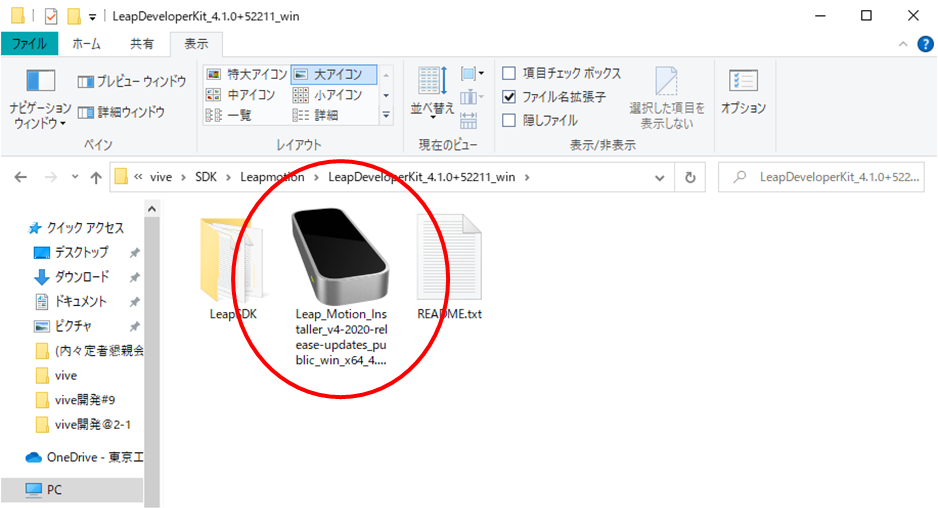Unpin ダウンロード using its pin icon

[x=135, y=278]
